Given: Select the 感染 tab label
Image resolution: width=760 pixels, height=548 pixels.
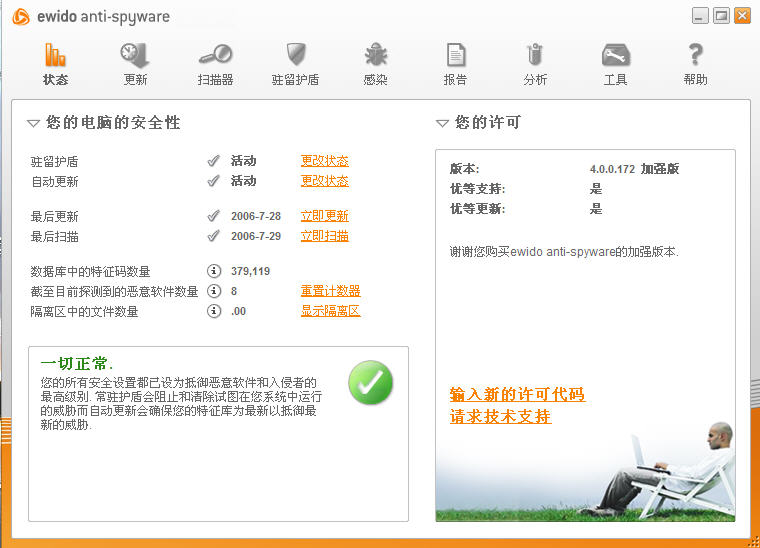Looking at the screenshot, I should click(376, 79).
